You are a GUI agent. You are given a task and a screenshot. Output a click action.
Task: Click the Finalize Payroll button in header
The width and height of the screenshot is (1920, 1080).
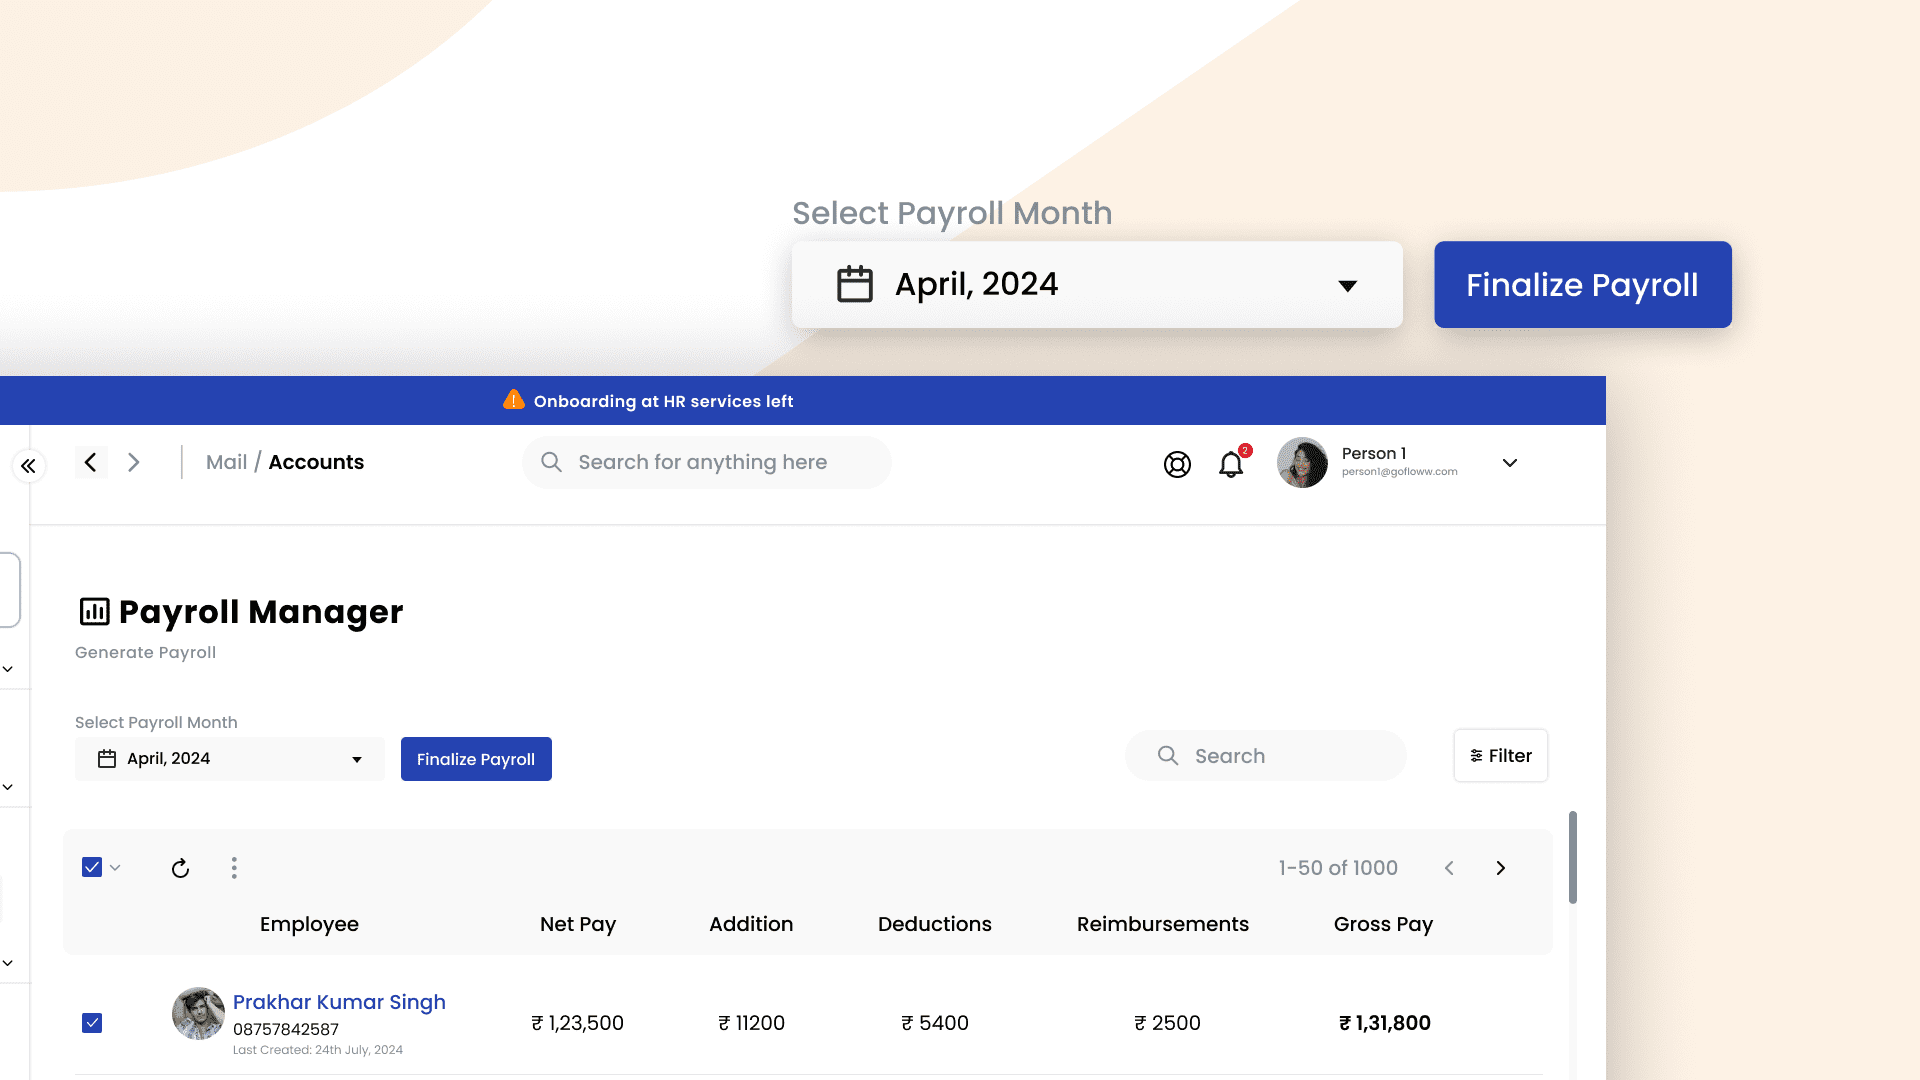click(1582, 284)
